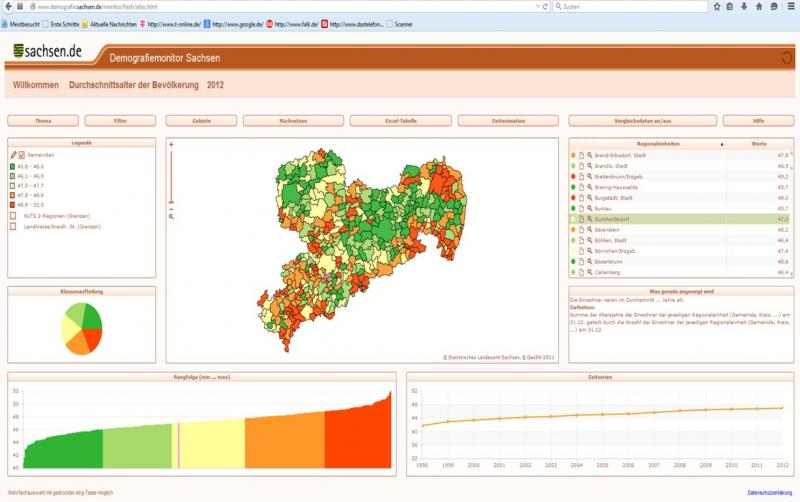800x502 pixels.
Task: Click the sort arrow in the Regionaleinheiten header
Action: [721, 145]
